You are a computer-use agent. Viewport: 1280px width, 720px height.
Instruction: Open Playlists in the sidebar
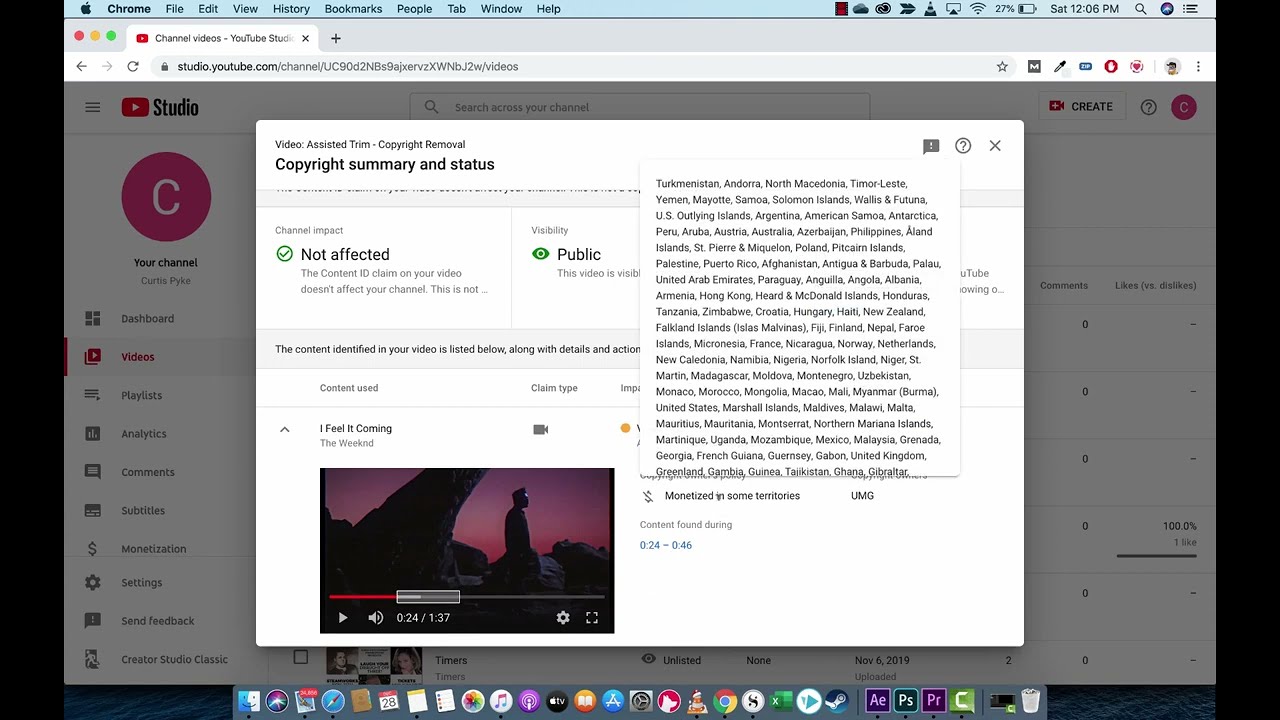pos(160,396)
